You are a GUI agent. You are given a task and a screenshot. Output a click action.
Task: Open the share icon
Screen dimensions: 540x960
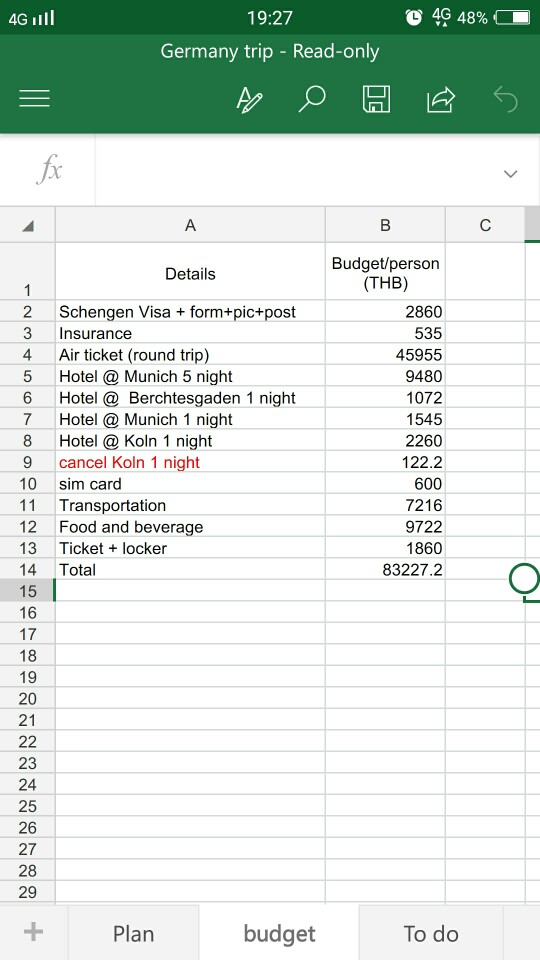(441, 100)
